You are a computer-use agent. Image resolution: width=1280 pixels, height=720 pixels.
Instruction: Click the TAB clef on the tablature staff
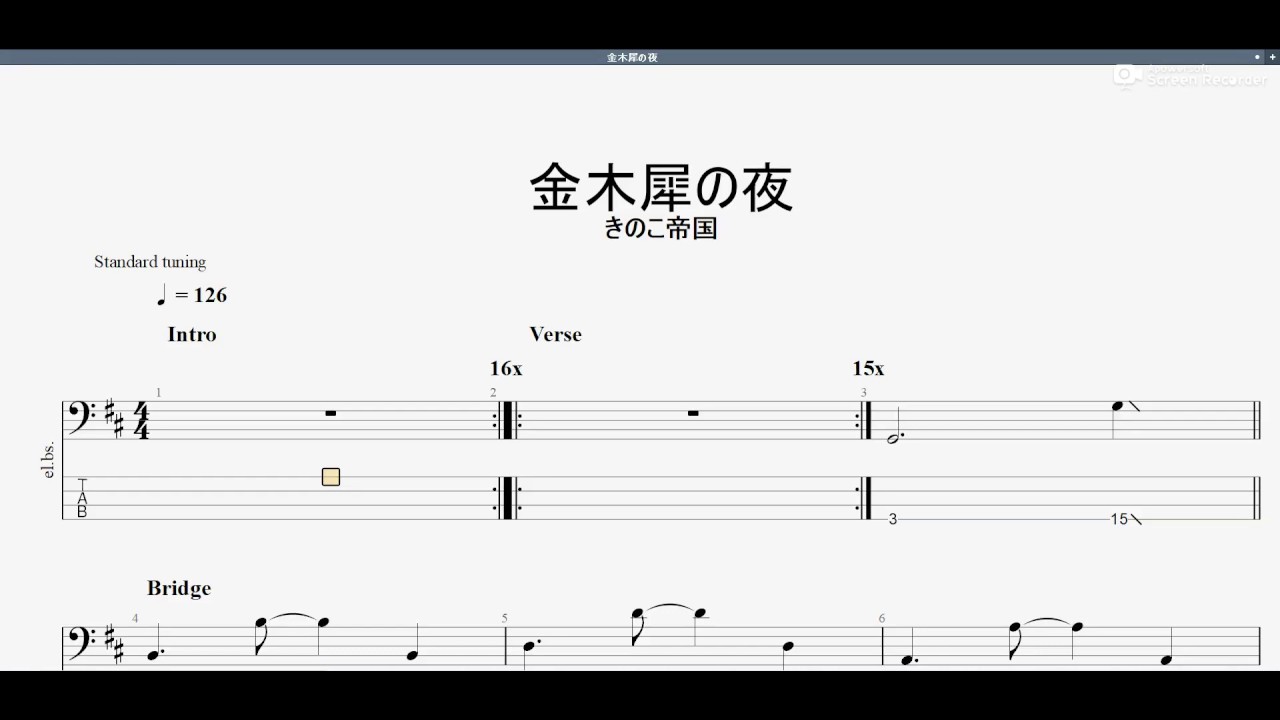82,498
